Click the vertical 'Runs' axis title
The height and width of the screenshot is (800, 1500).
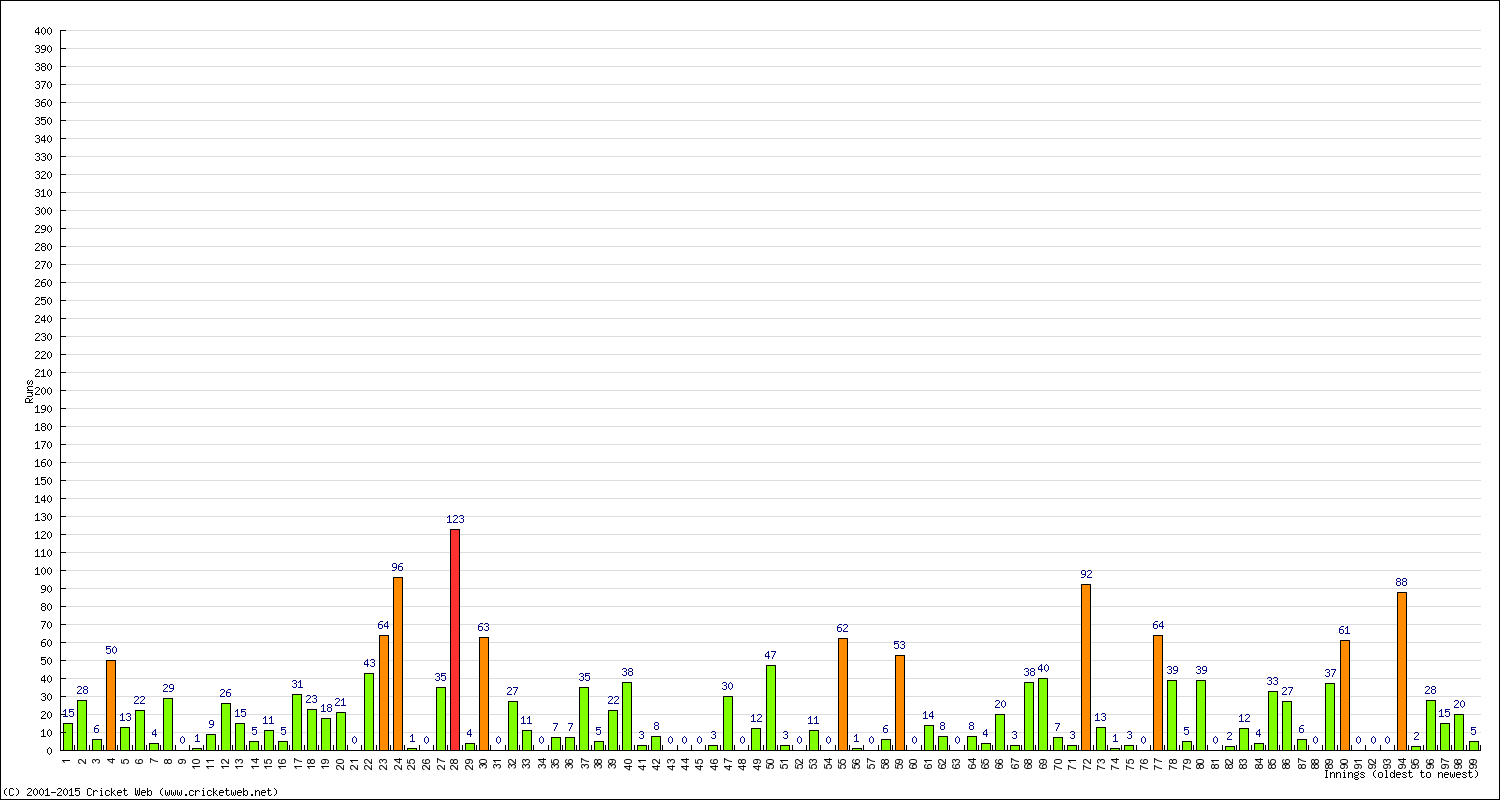(29, 391)
